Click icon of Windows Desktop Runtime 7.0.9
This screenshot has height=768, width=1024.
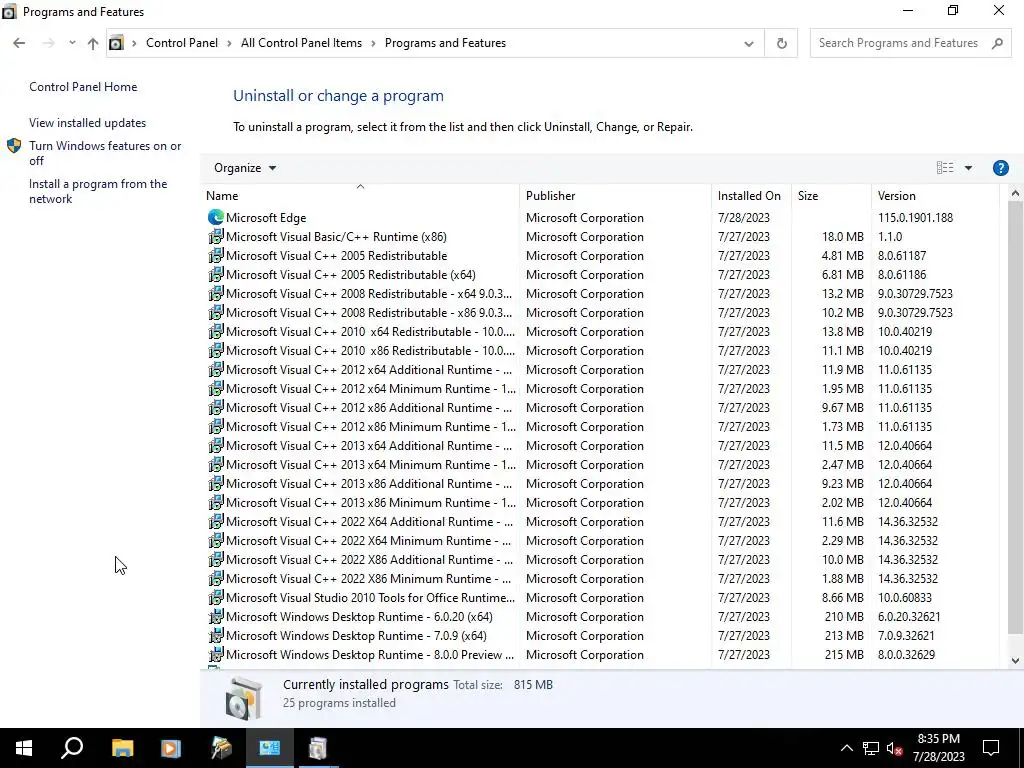(x=216, y=635)
